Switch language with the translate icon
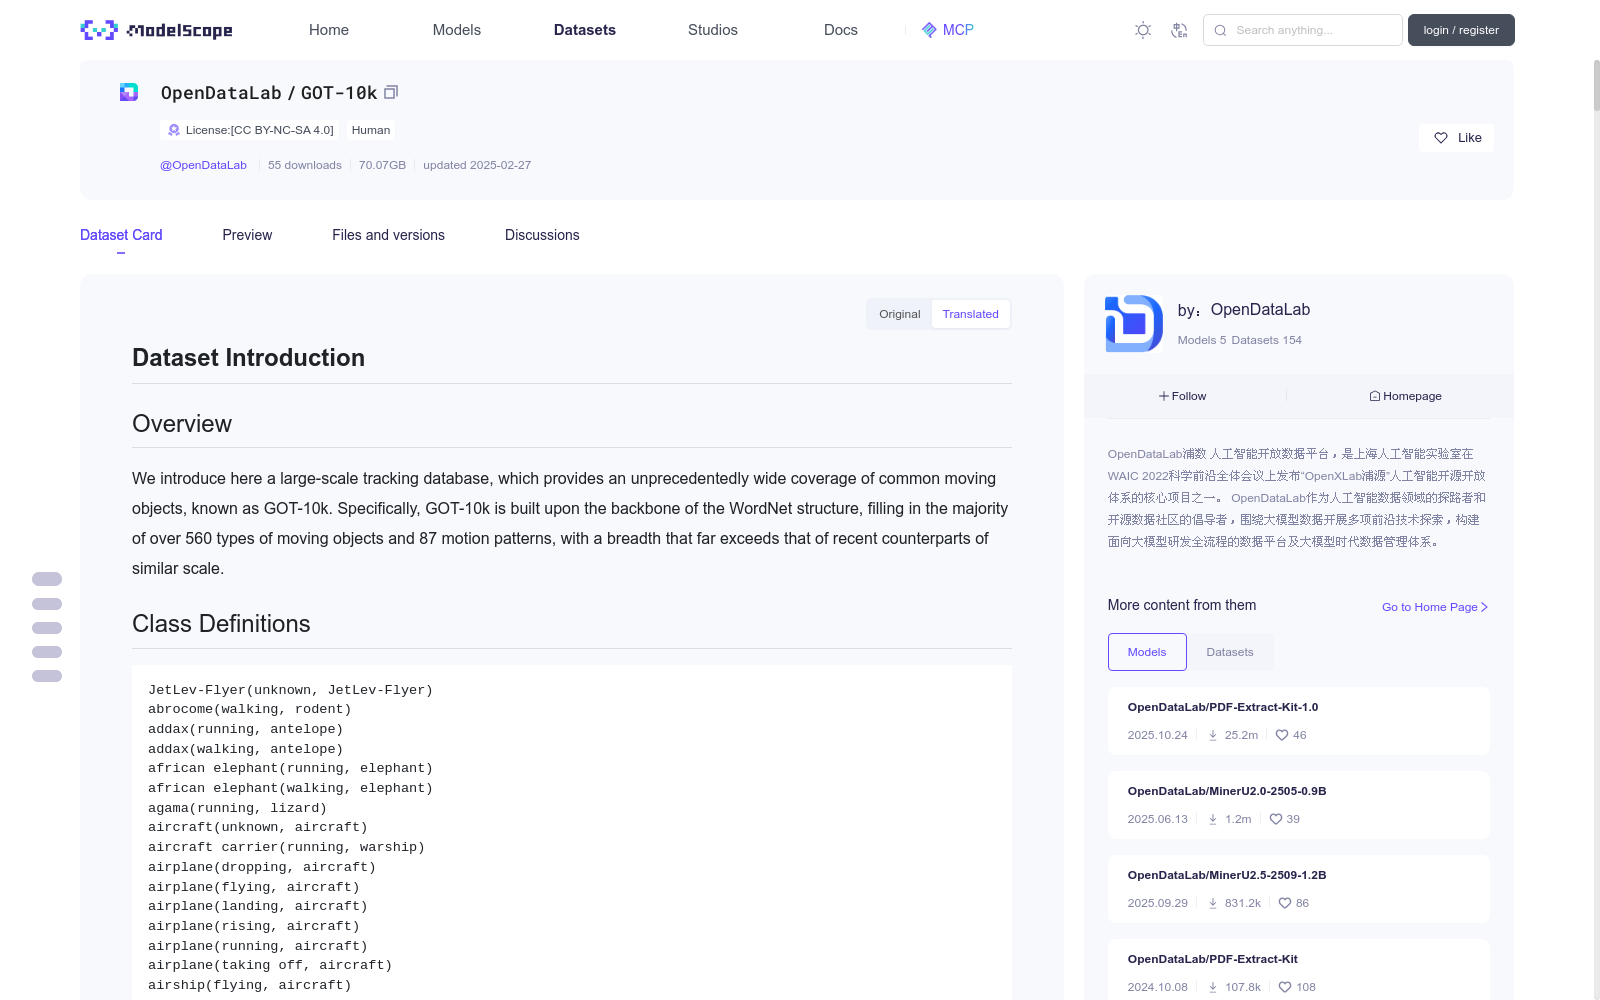This screenshot has height=1000, width=1600. 1179,30
